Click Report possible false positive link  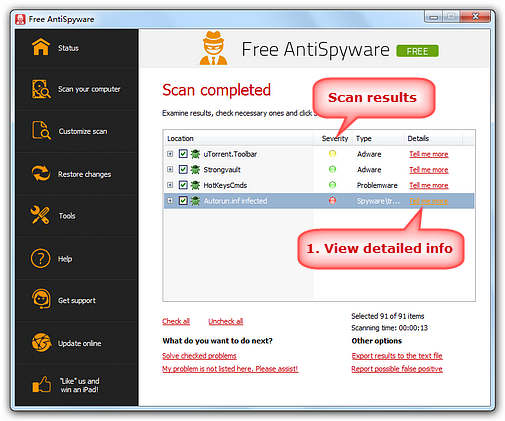click(397, 369)
